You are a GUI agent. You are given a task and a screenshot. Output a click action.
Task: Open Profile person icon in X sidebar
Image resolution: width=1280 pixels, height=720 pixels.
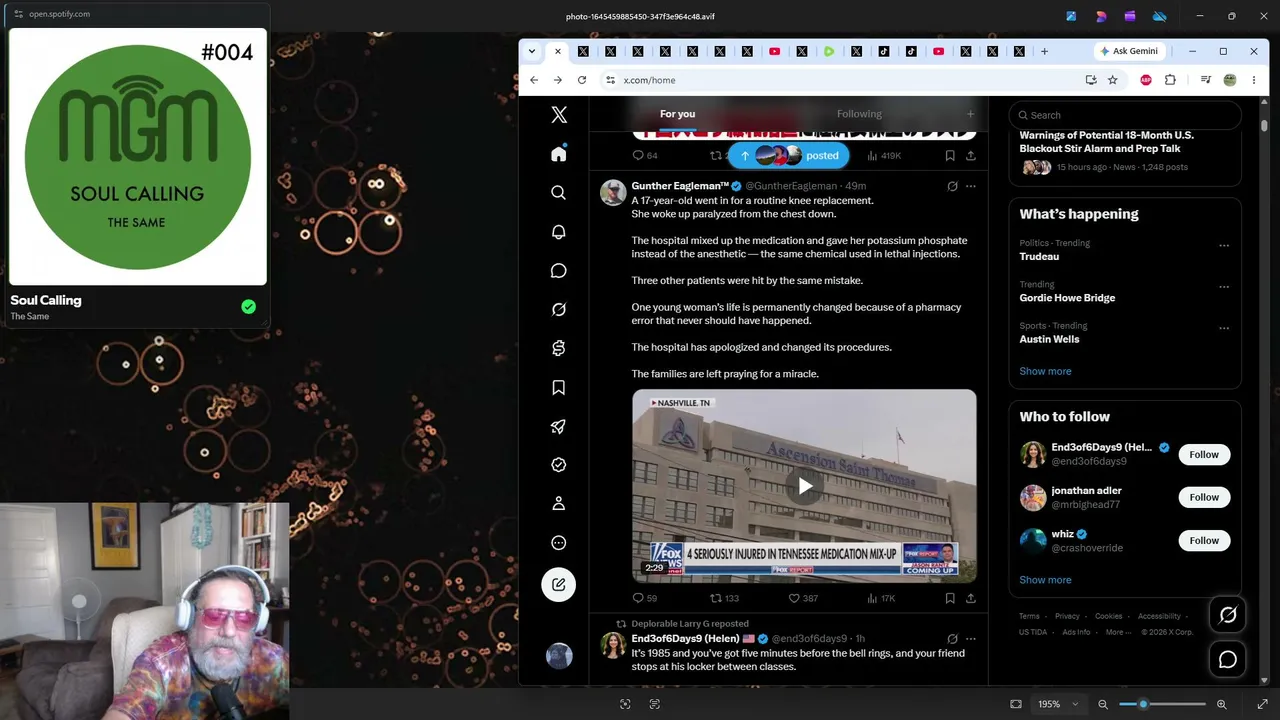click(x=559, y=504)
